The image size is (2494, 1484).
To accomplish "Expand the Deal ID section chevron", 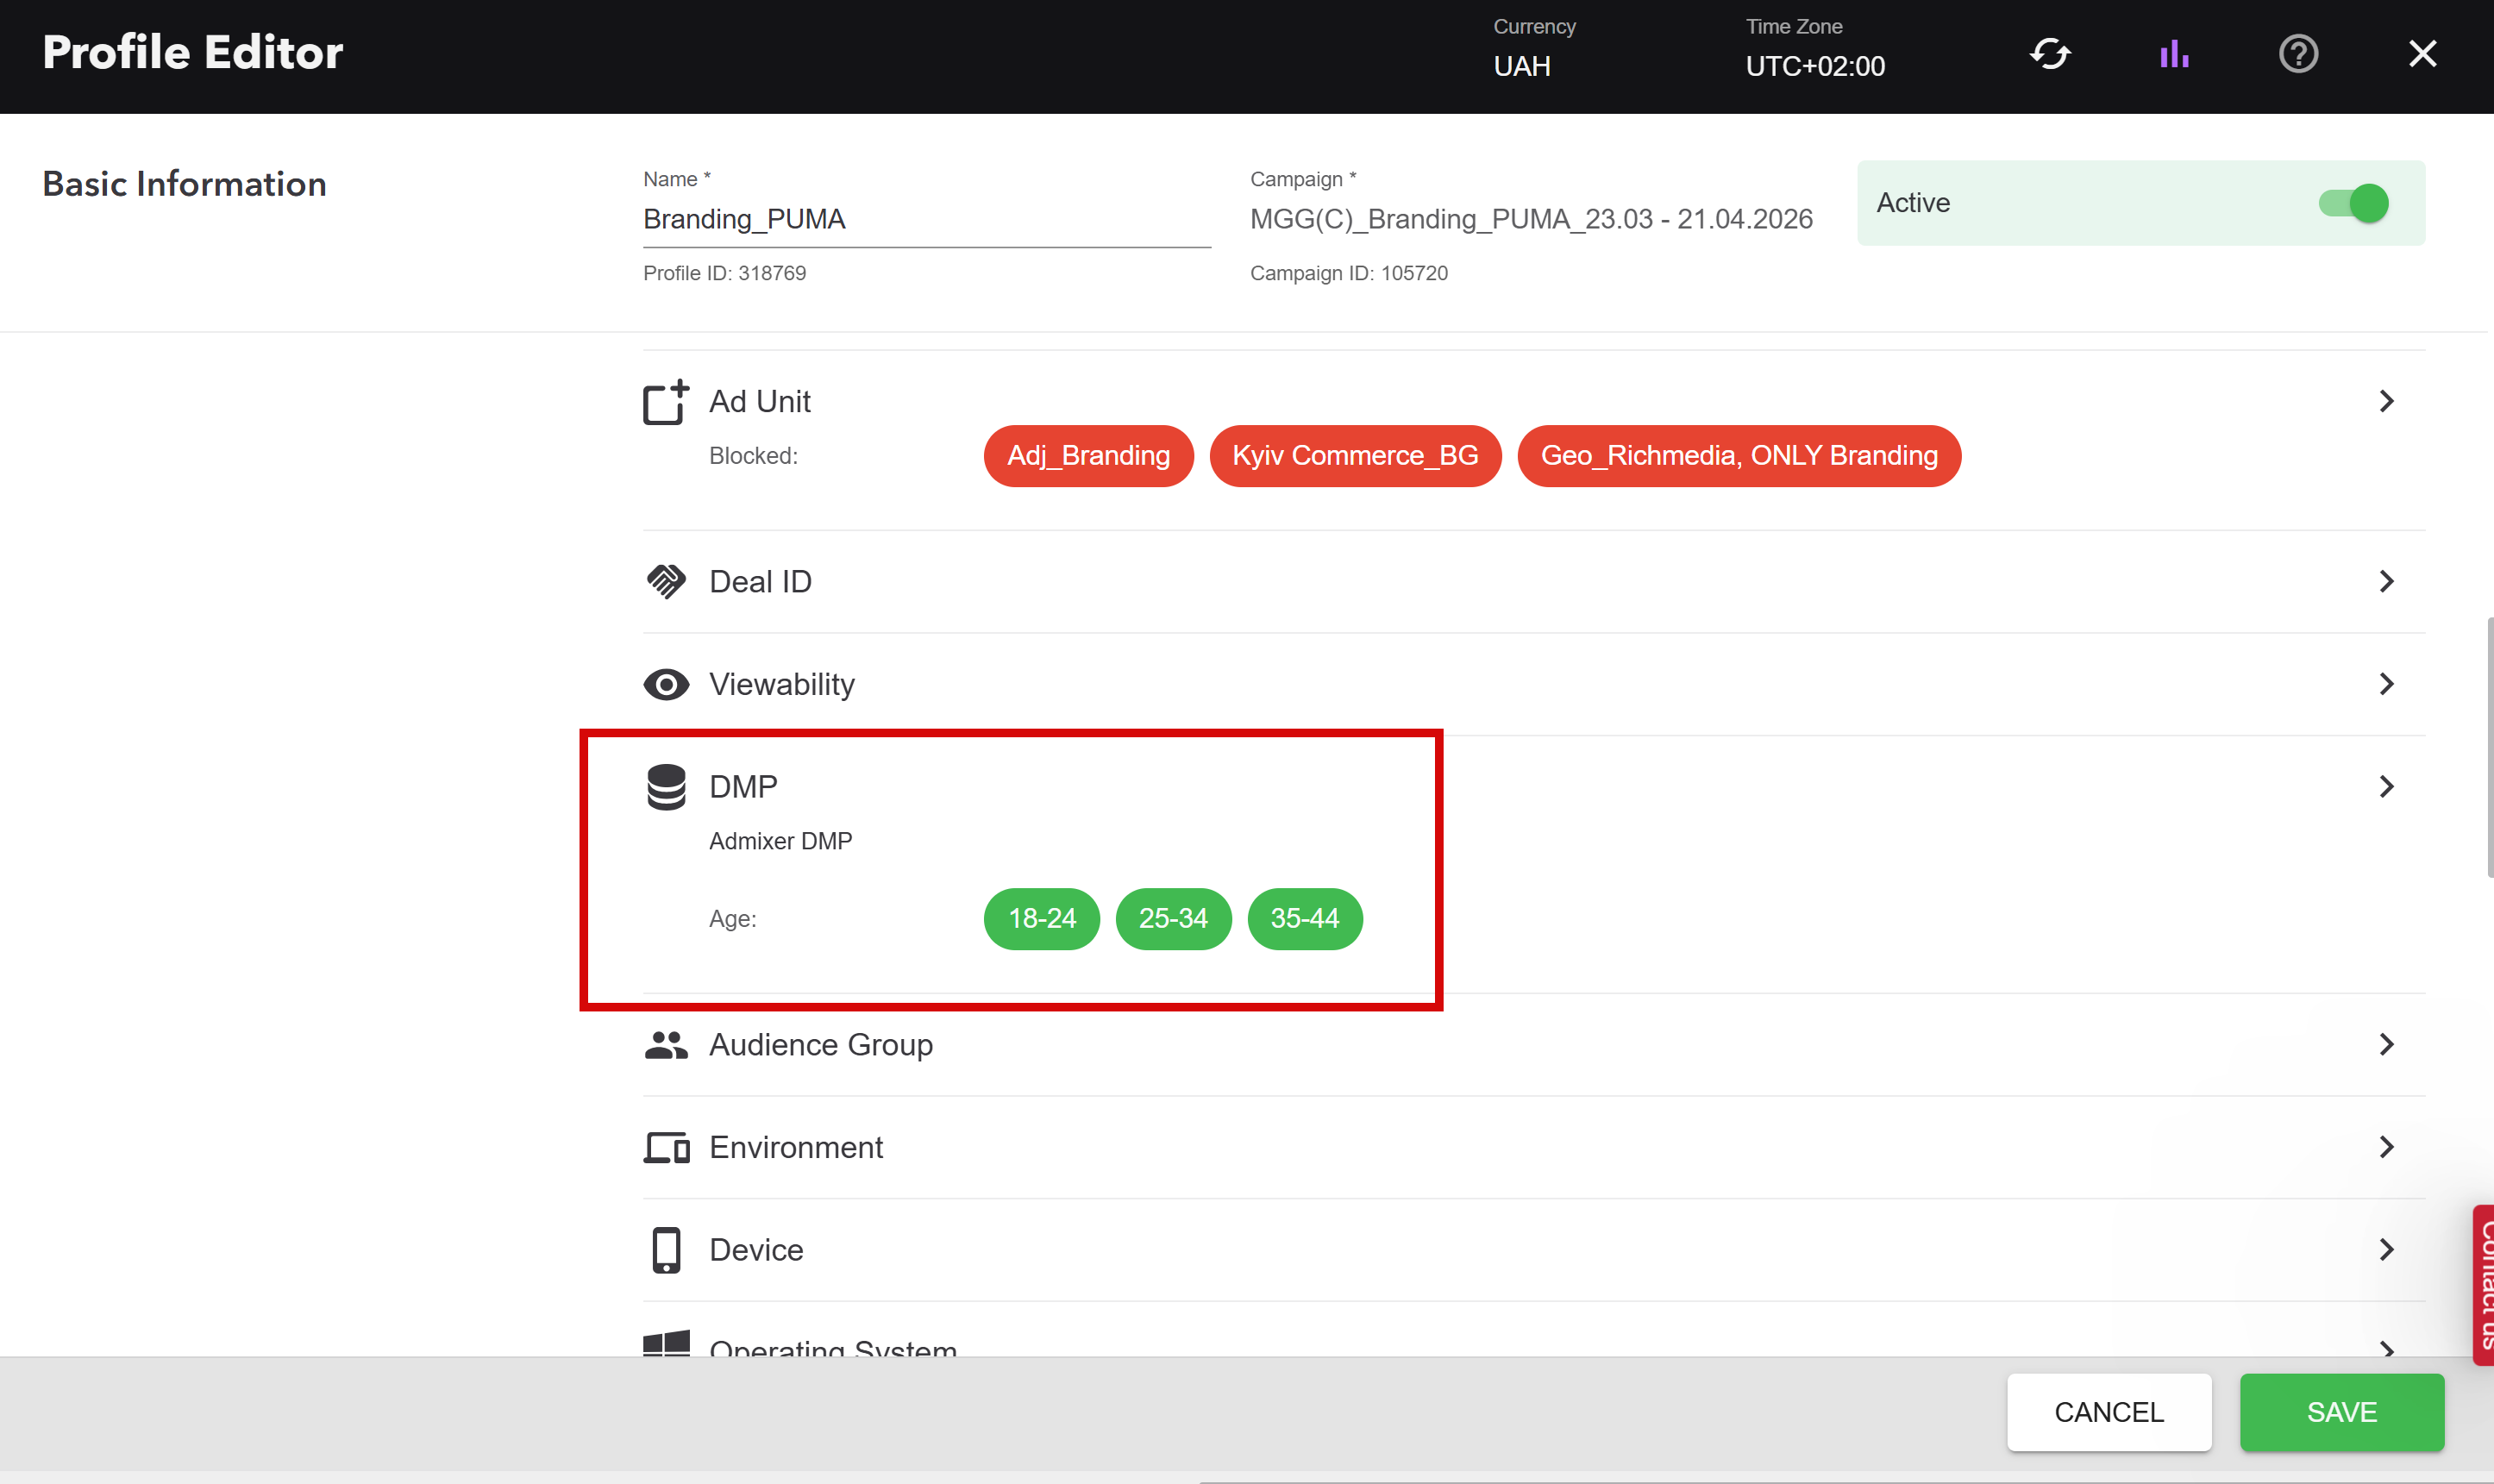I will click(2386, 582).
